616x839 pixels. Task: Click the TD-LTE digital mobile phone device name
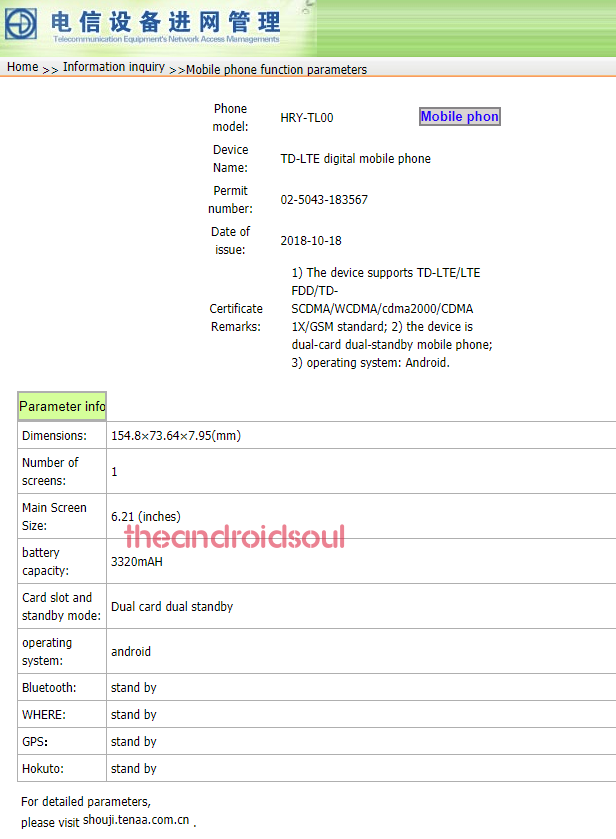tap(356, 158)
